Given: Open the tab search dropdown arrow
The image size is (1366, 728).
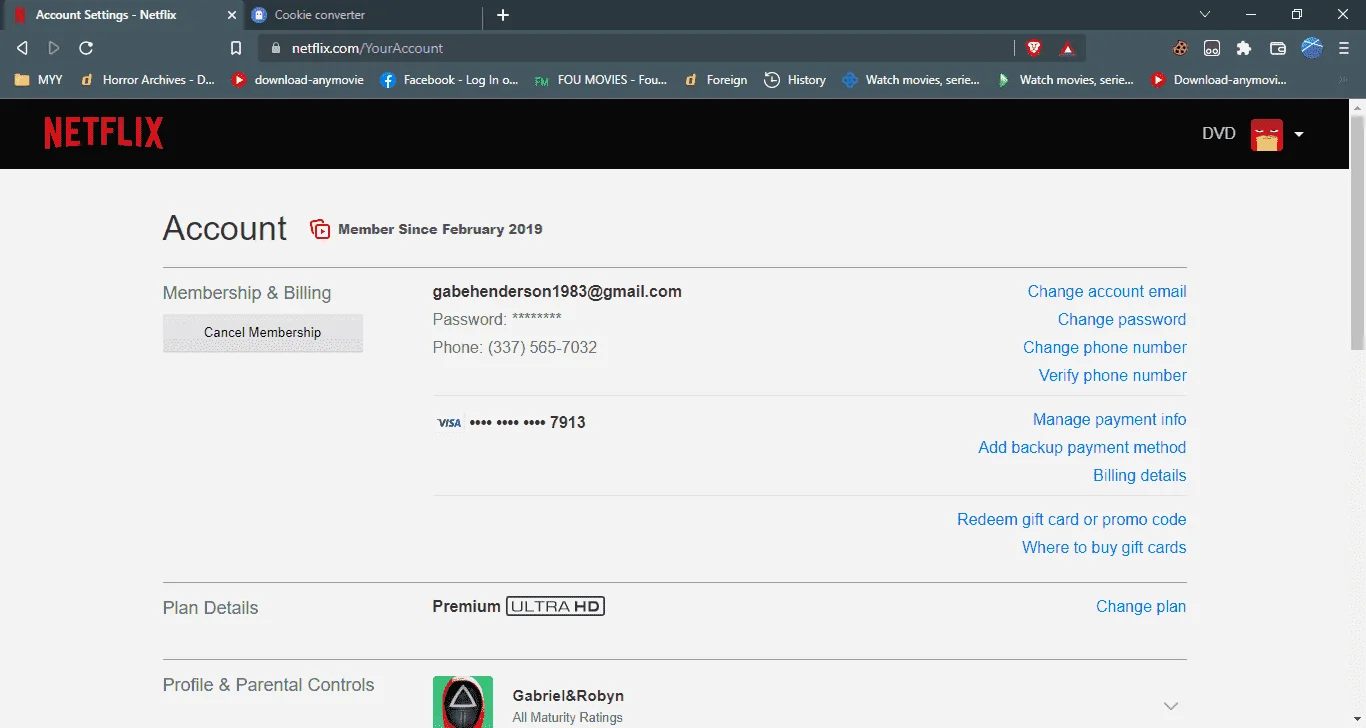Looking at the screenshot, I should pyautogui.click(x=1205, y=14).
